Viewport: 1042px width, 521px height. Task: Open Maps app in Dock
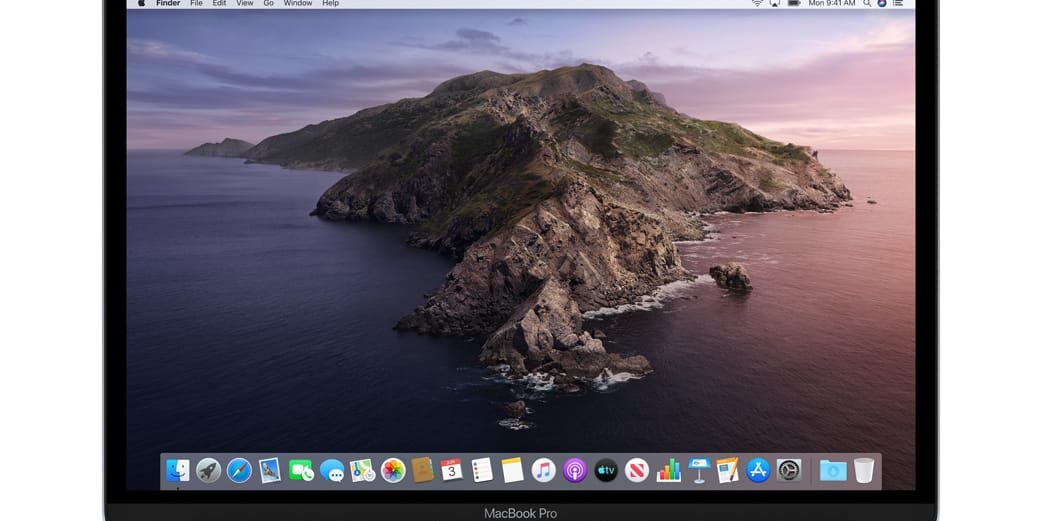click(363, 470)
